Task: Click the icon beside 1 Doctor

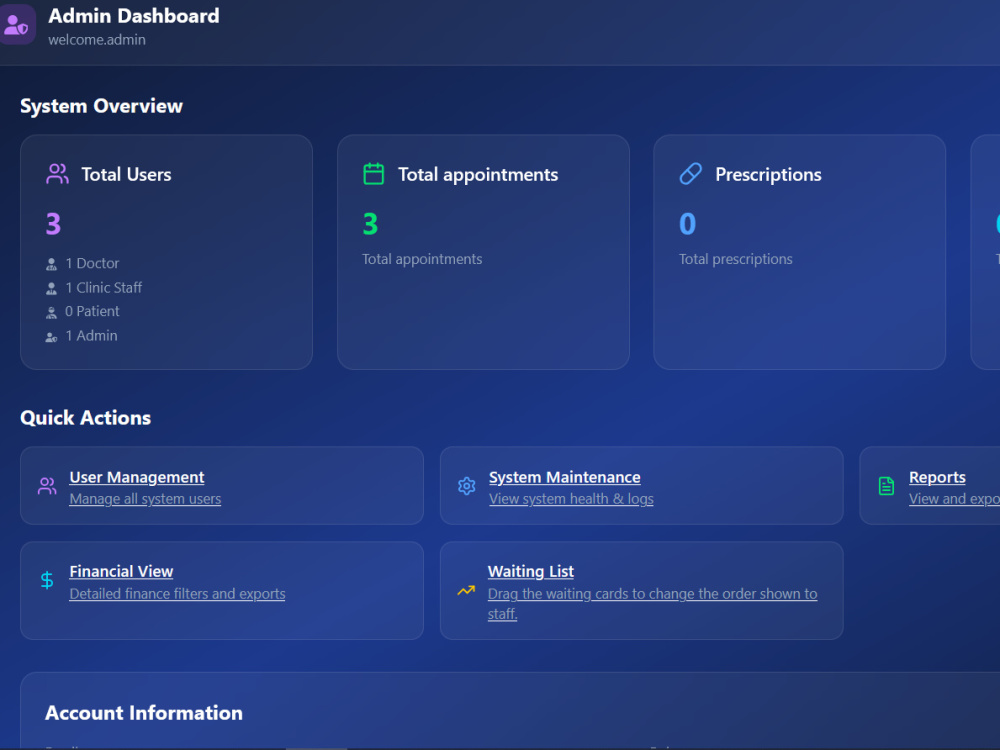Action: (52, 264)
